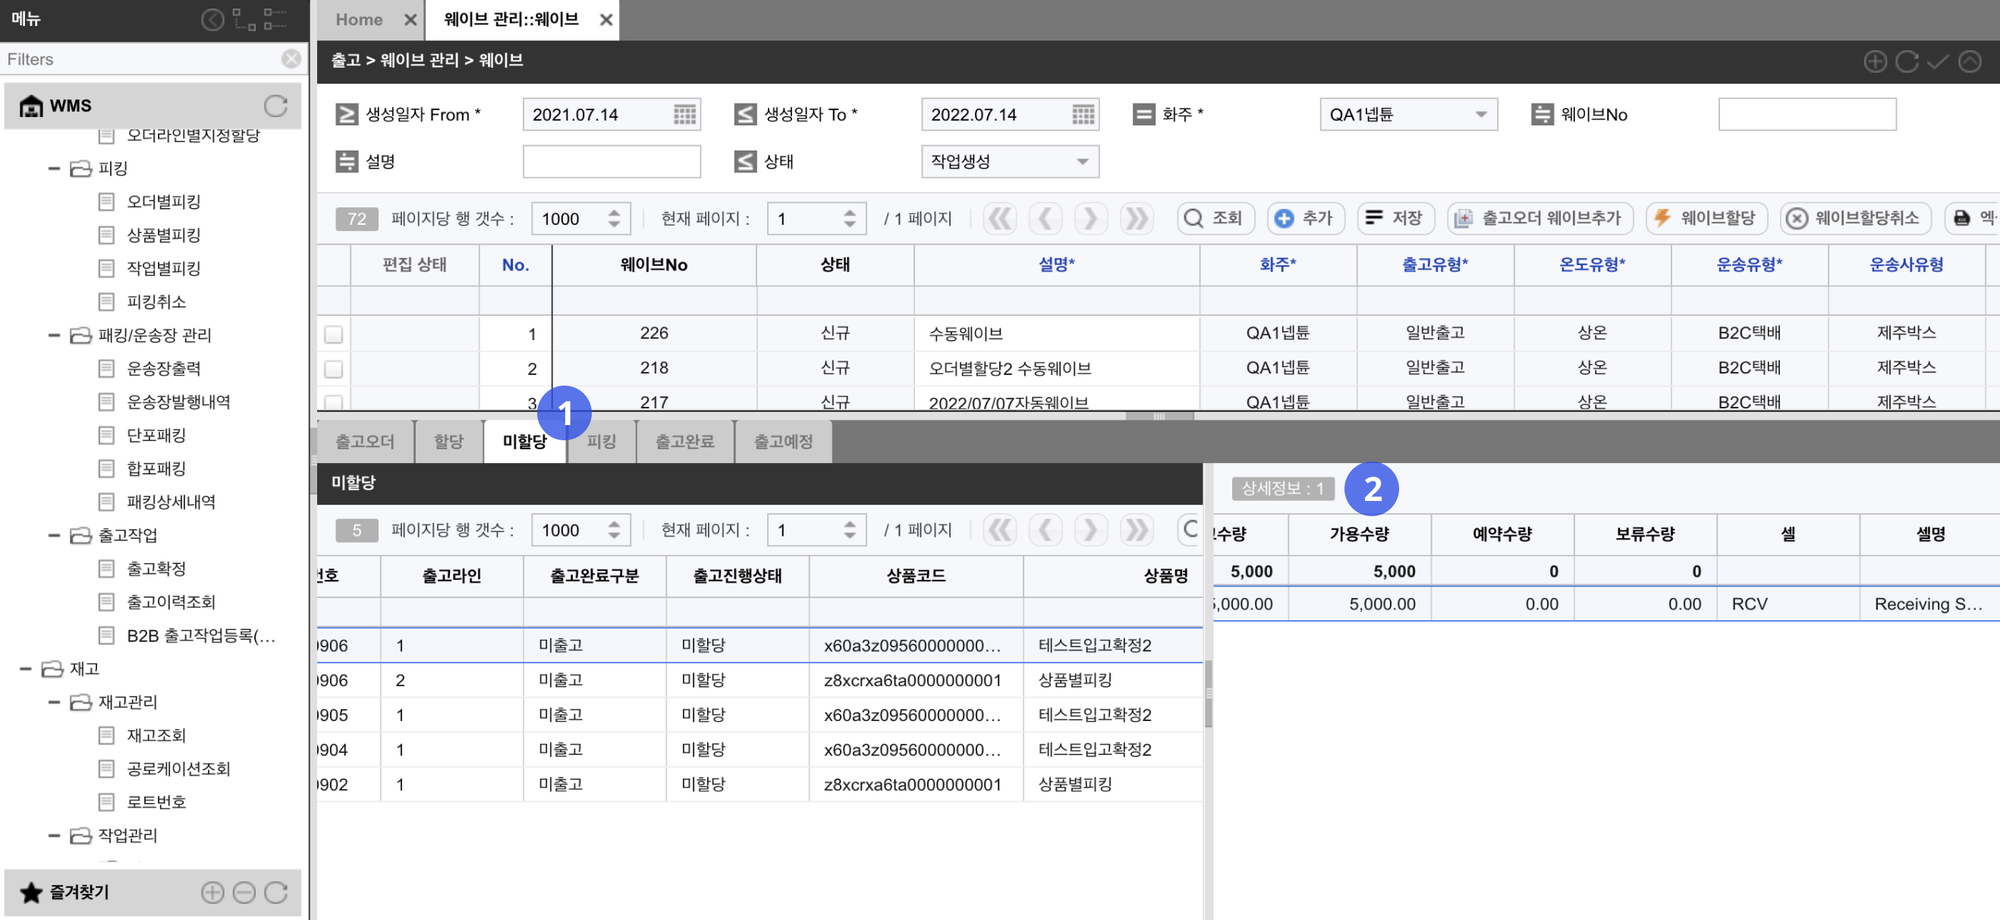Clear the Filters search box
This screenshot has width=2000, height=920.
click(x=291, y=59)
